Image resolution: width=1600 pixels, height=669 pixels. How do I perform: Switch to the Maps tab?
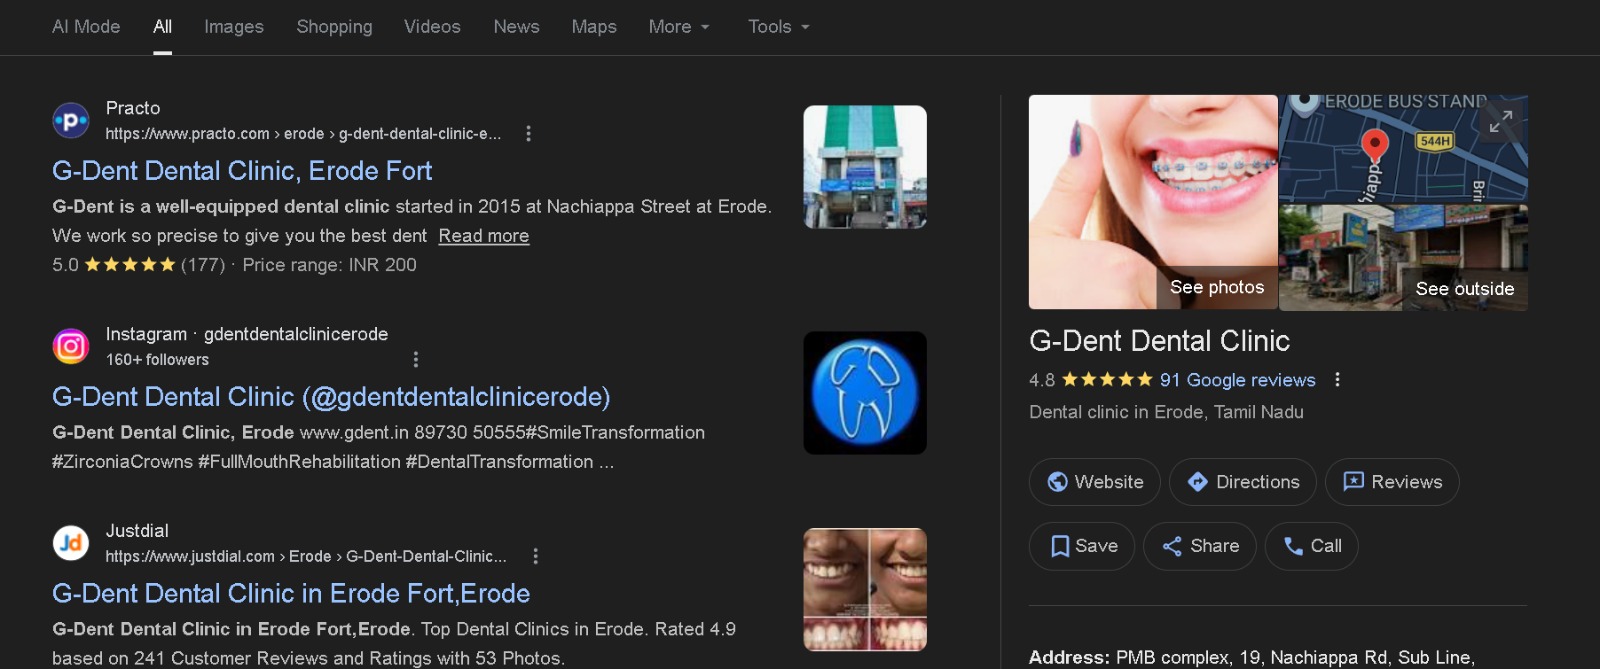pyautogui.click(x=594, y=27)
